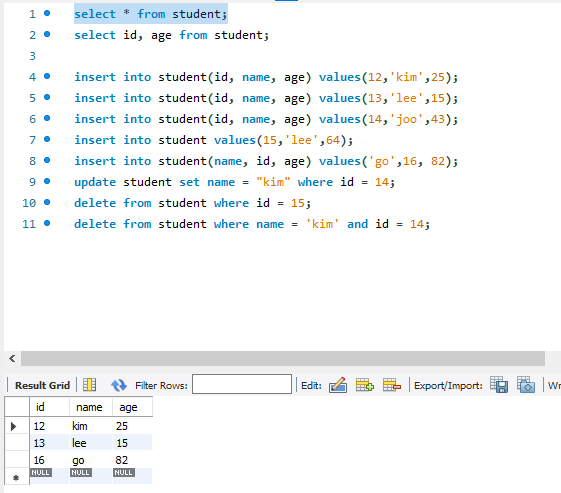Insert a new row icon
Screen dimensions: 561x493
(x=365, y=385)
